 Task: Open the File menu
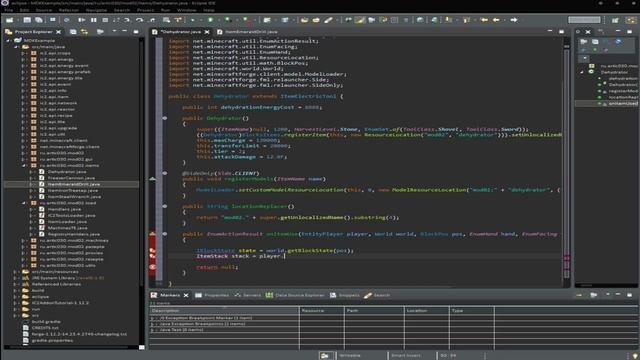[8, 10]
